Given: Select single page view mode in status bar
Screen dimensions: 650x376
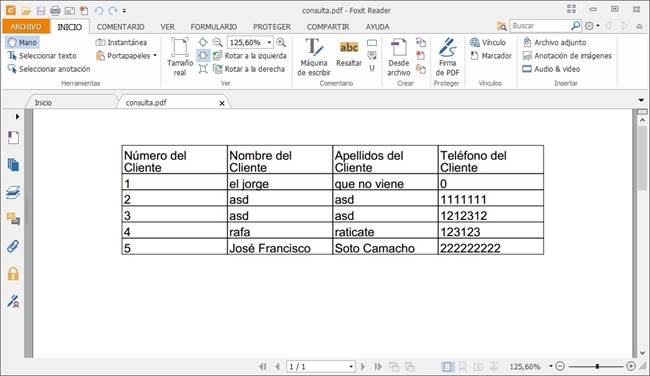Looking at the screenshot, I should [447, 366].
